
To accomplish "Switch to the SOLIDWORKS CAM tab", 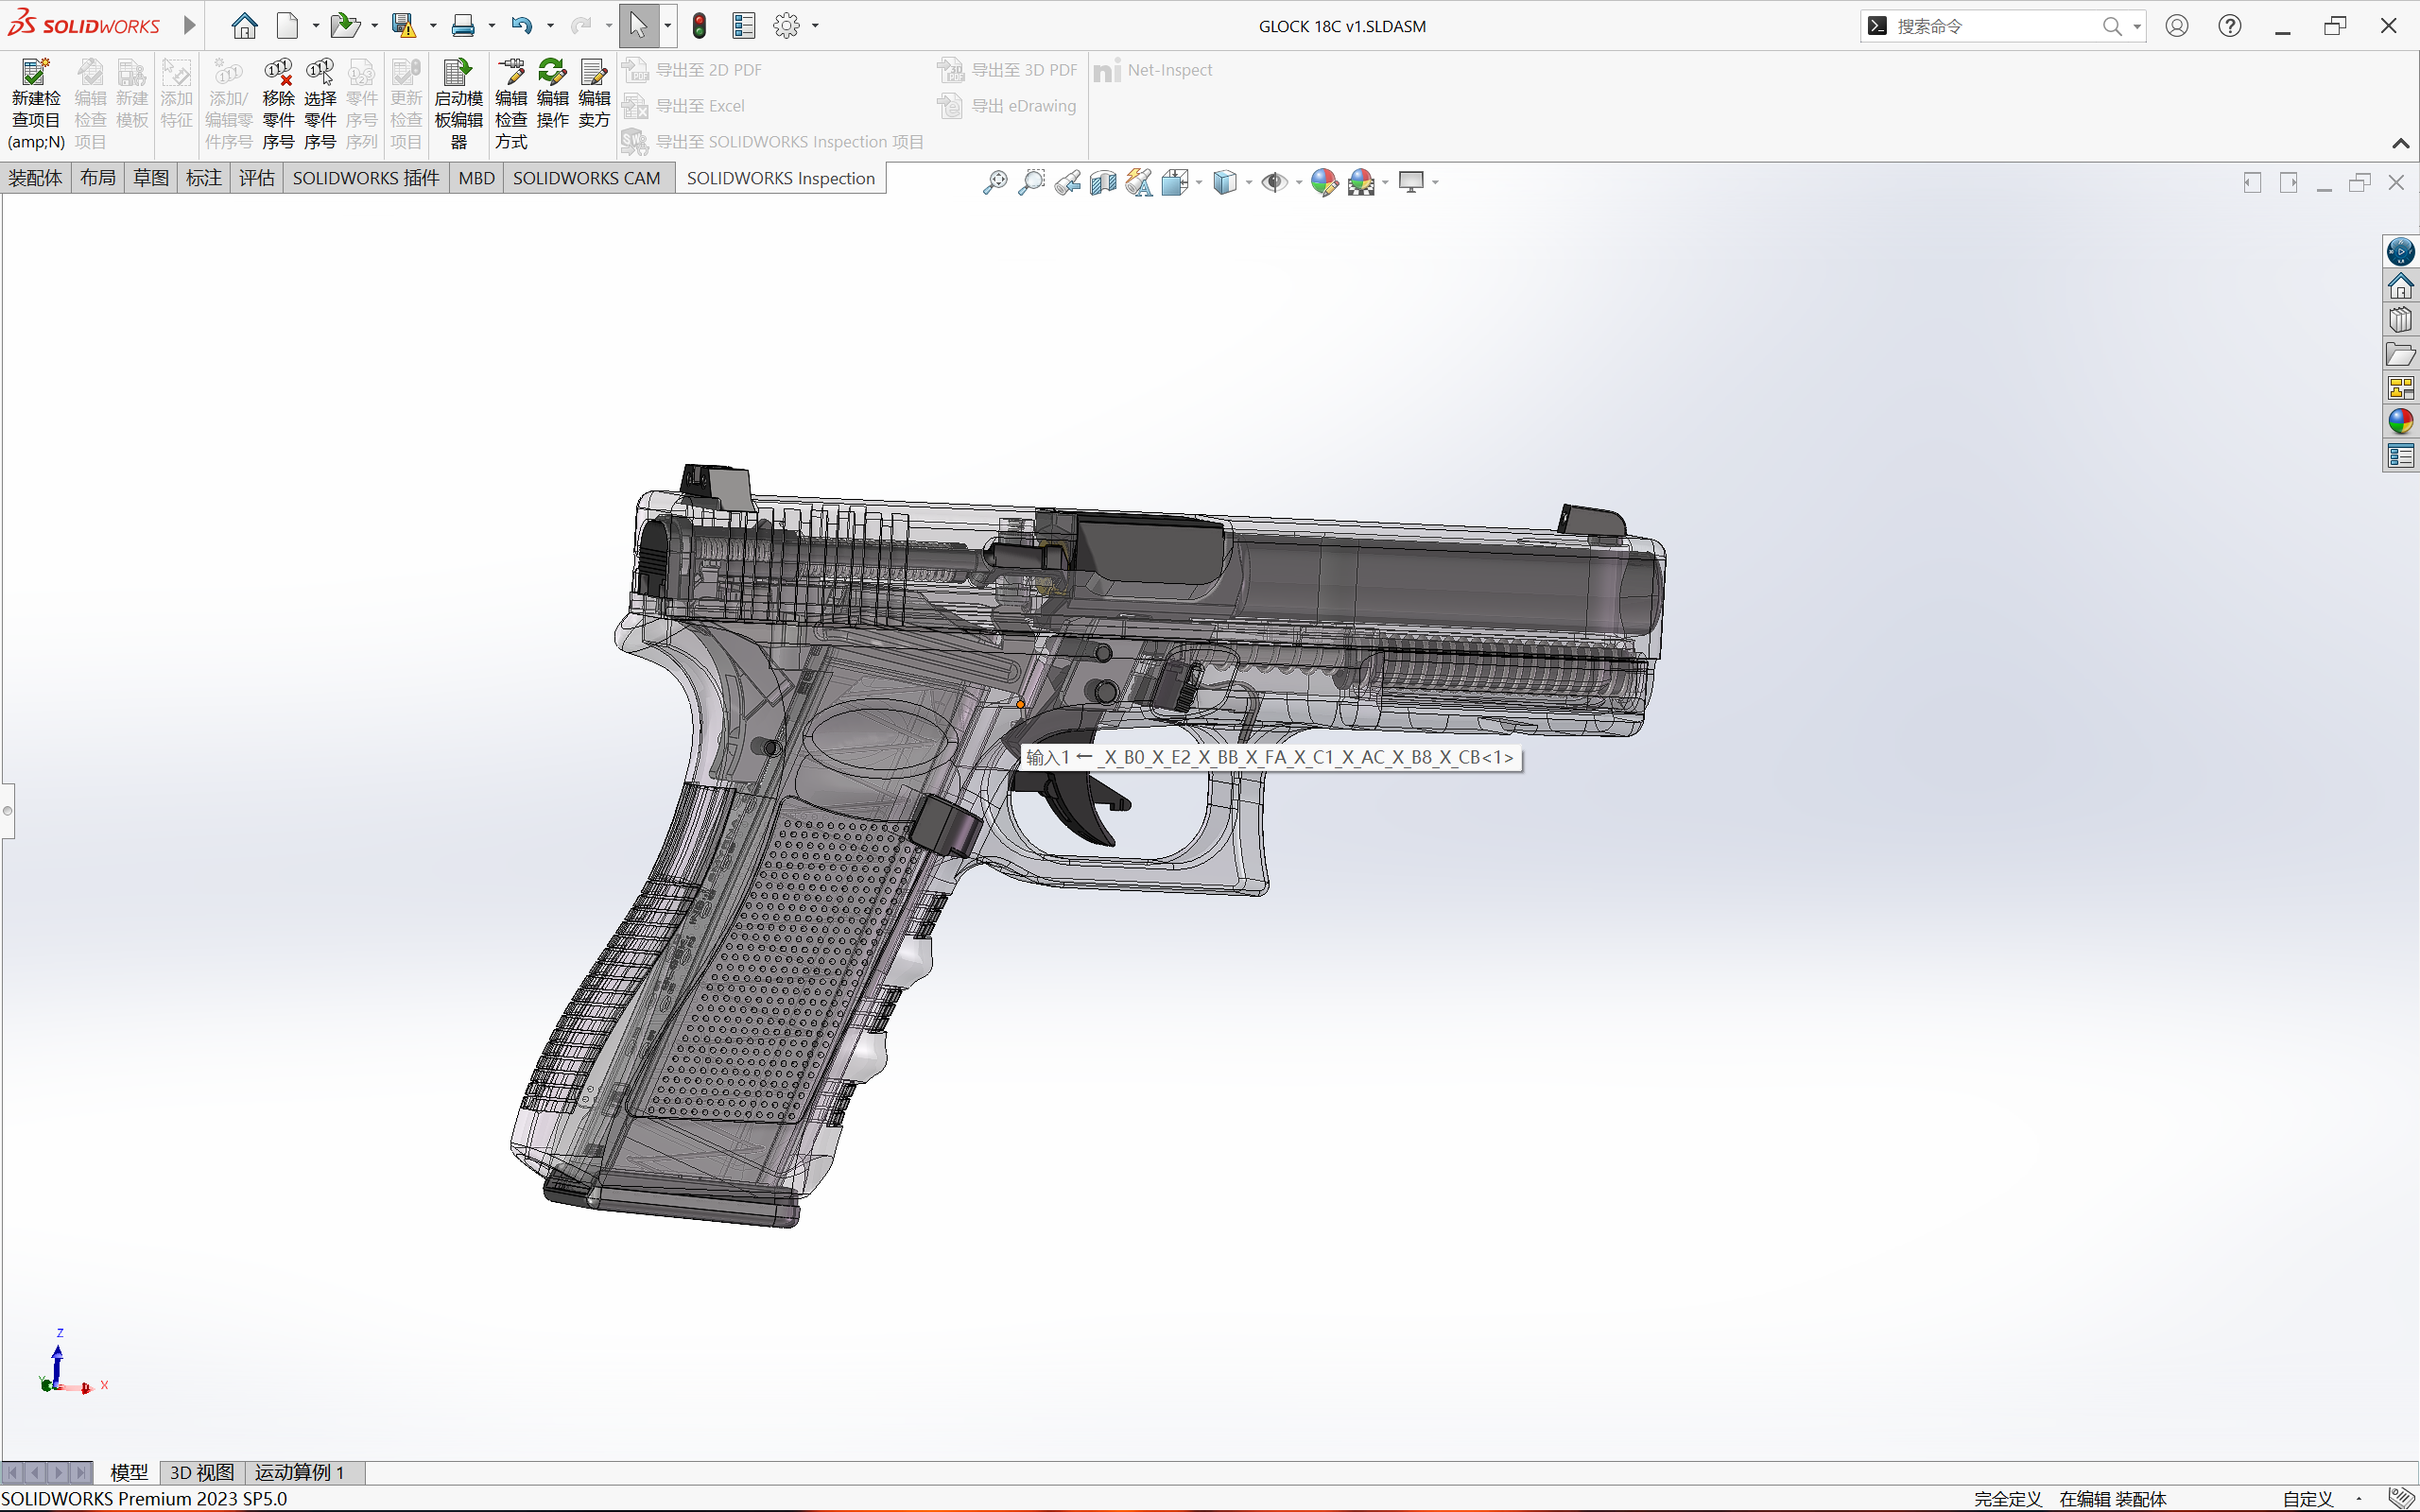I will [x=587, y=178].
